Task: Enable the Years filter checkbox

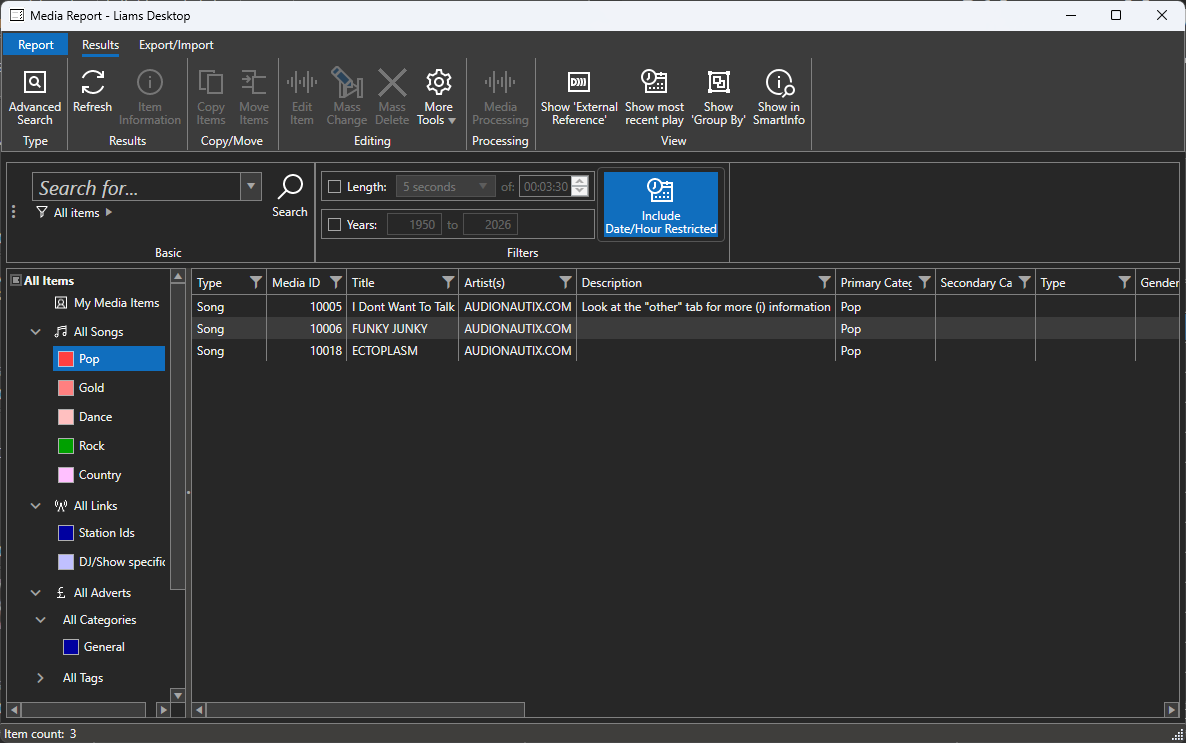Action: 335,225
